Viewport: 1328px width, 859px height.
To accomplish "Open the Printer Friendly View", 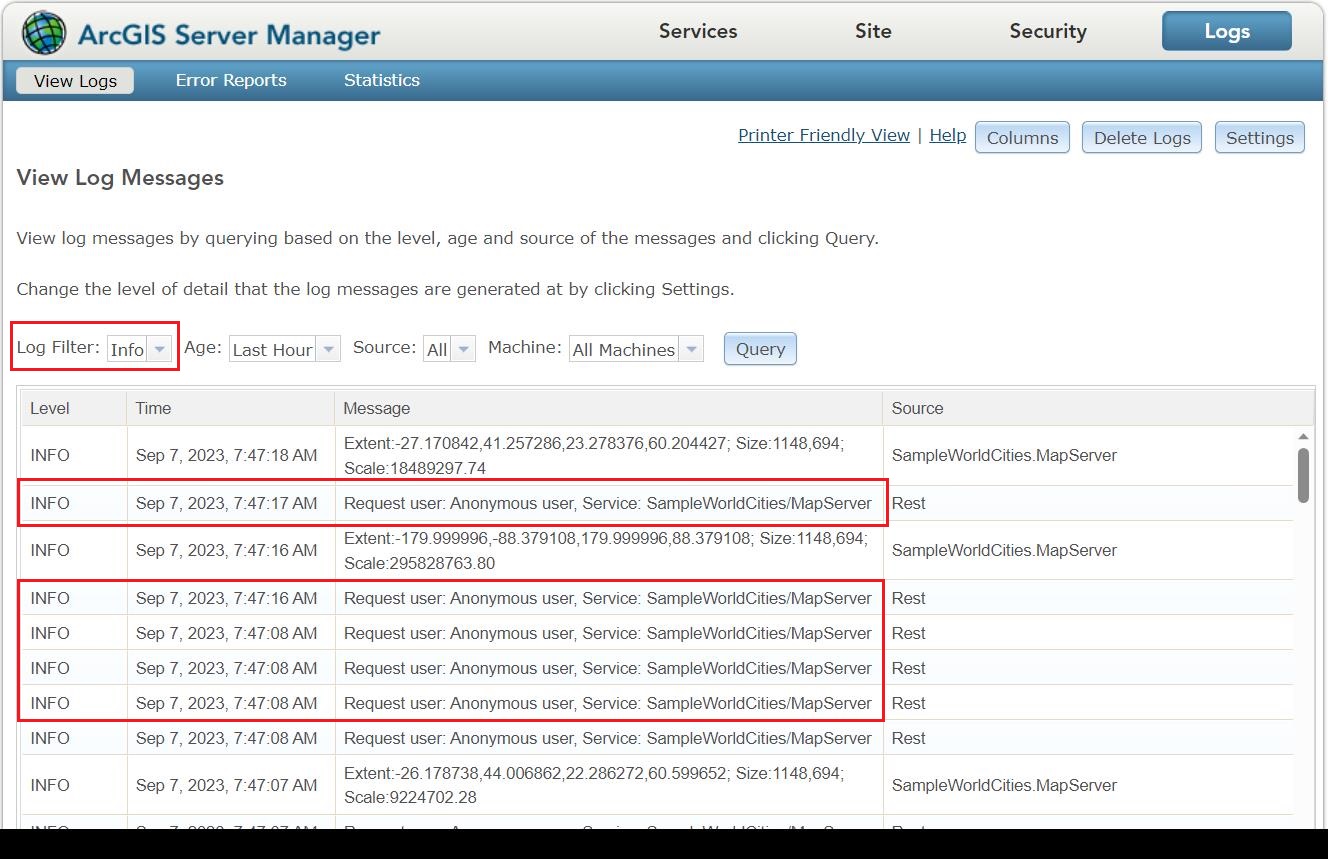I will point(823,134).
